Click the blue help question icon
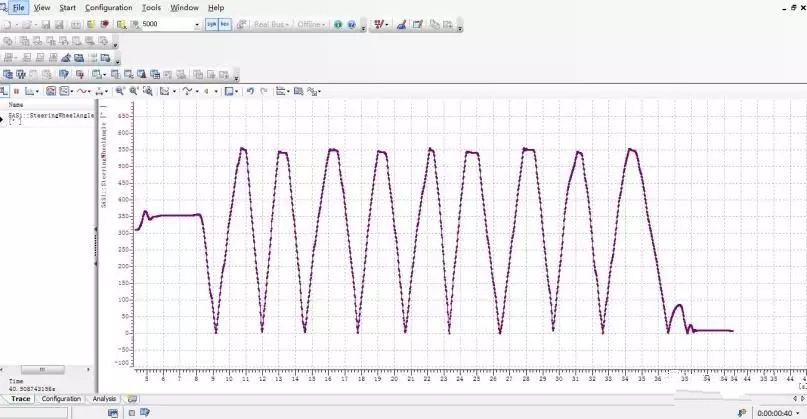 tap(351, 24)
